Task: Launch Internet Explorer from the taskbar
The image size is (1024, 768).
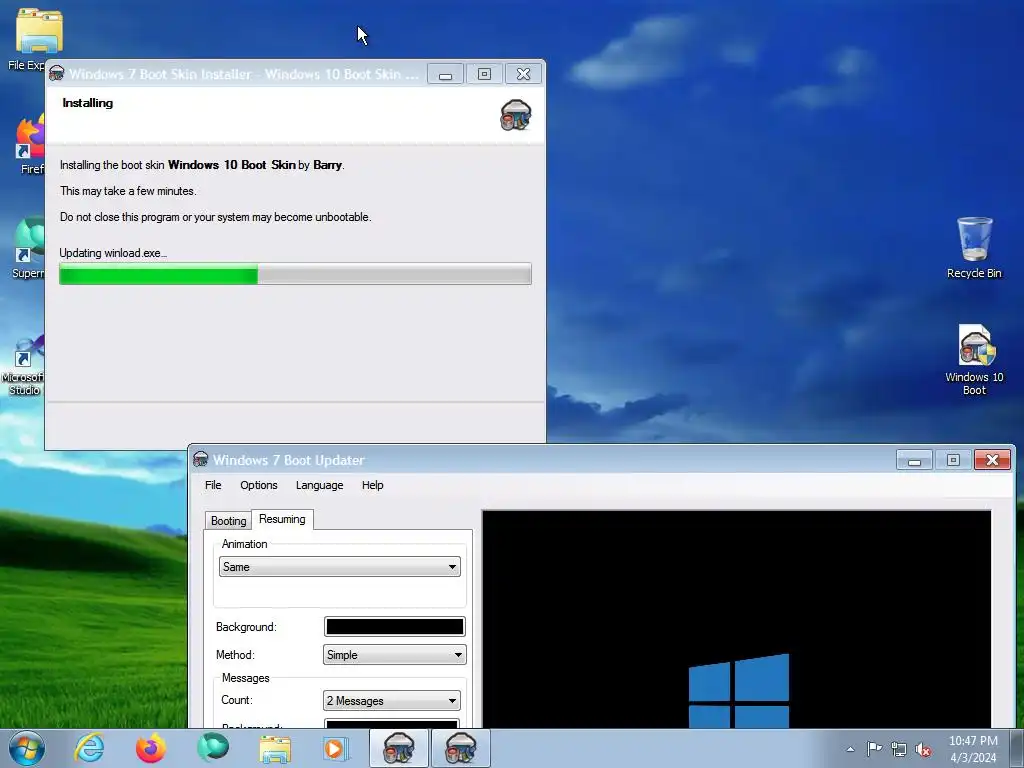Action: [x=89, y=748]
